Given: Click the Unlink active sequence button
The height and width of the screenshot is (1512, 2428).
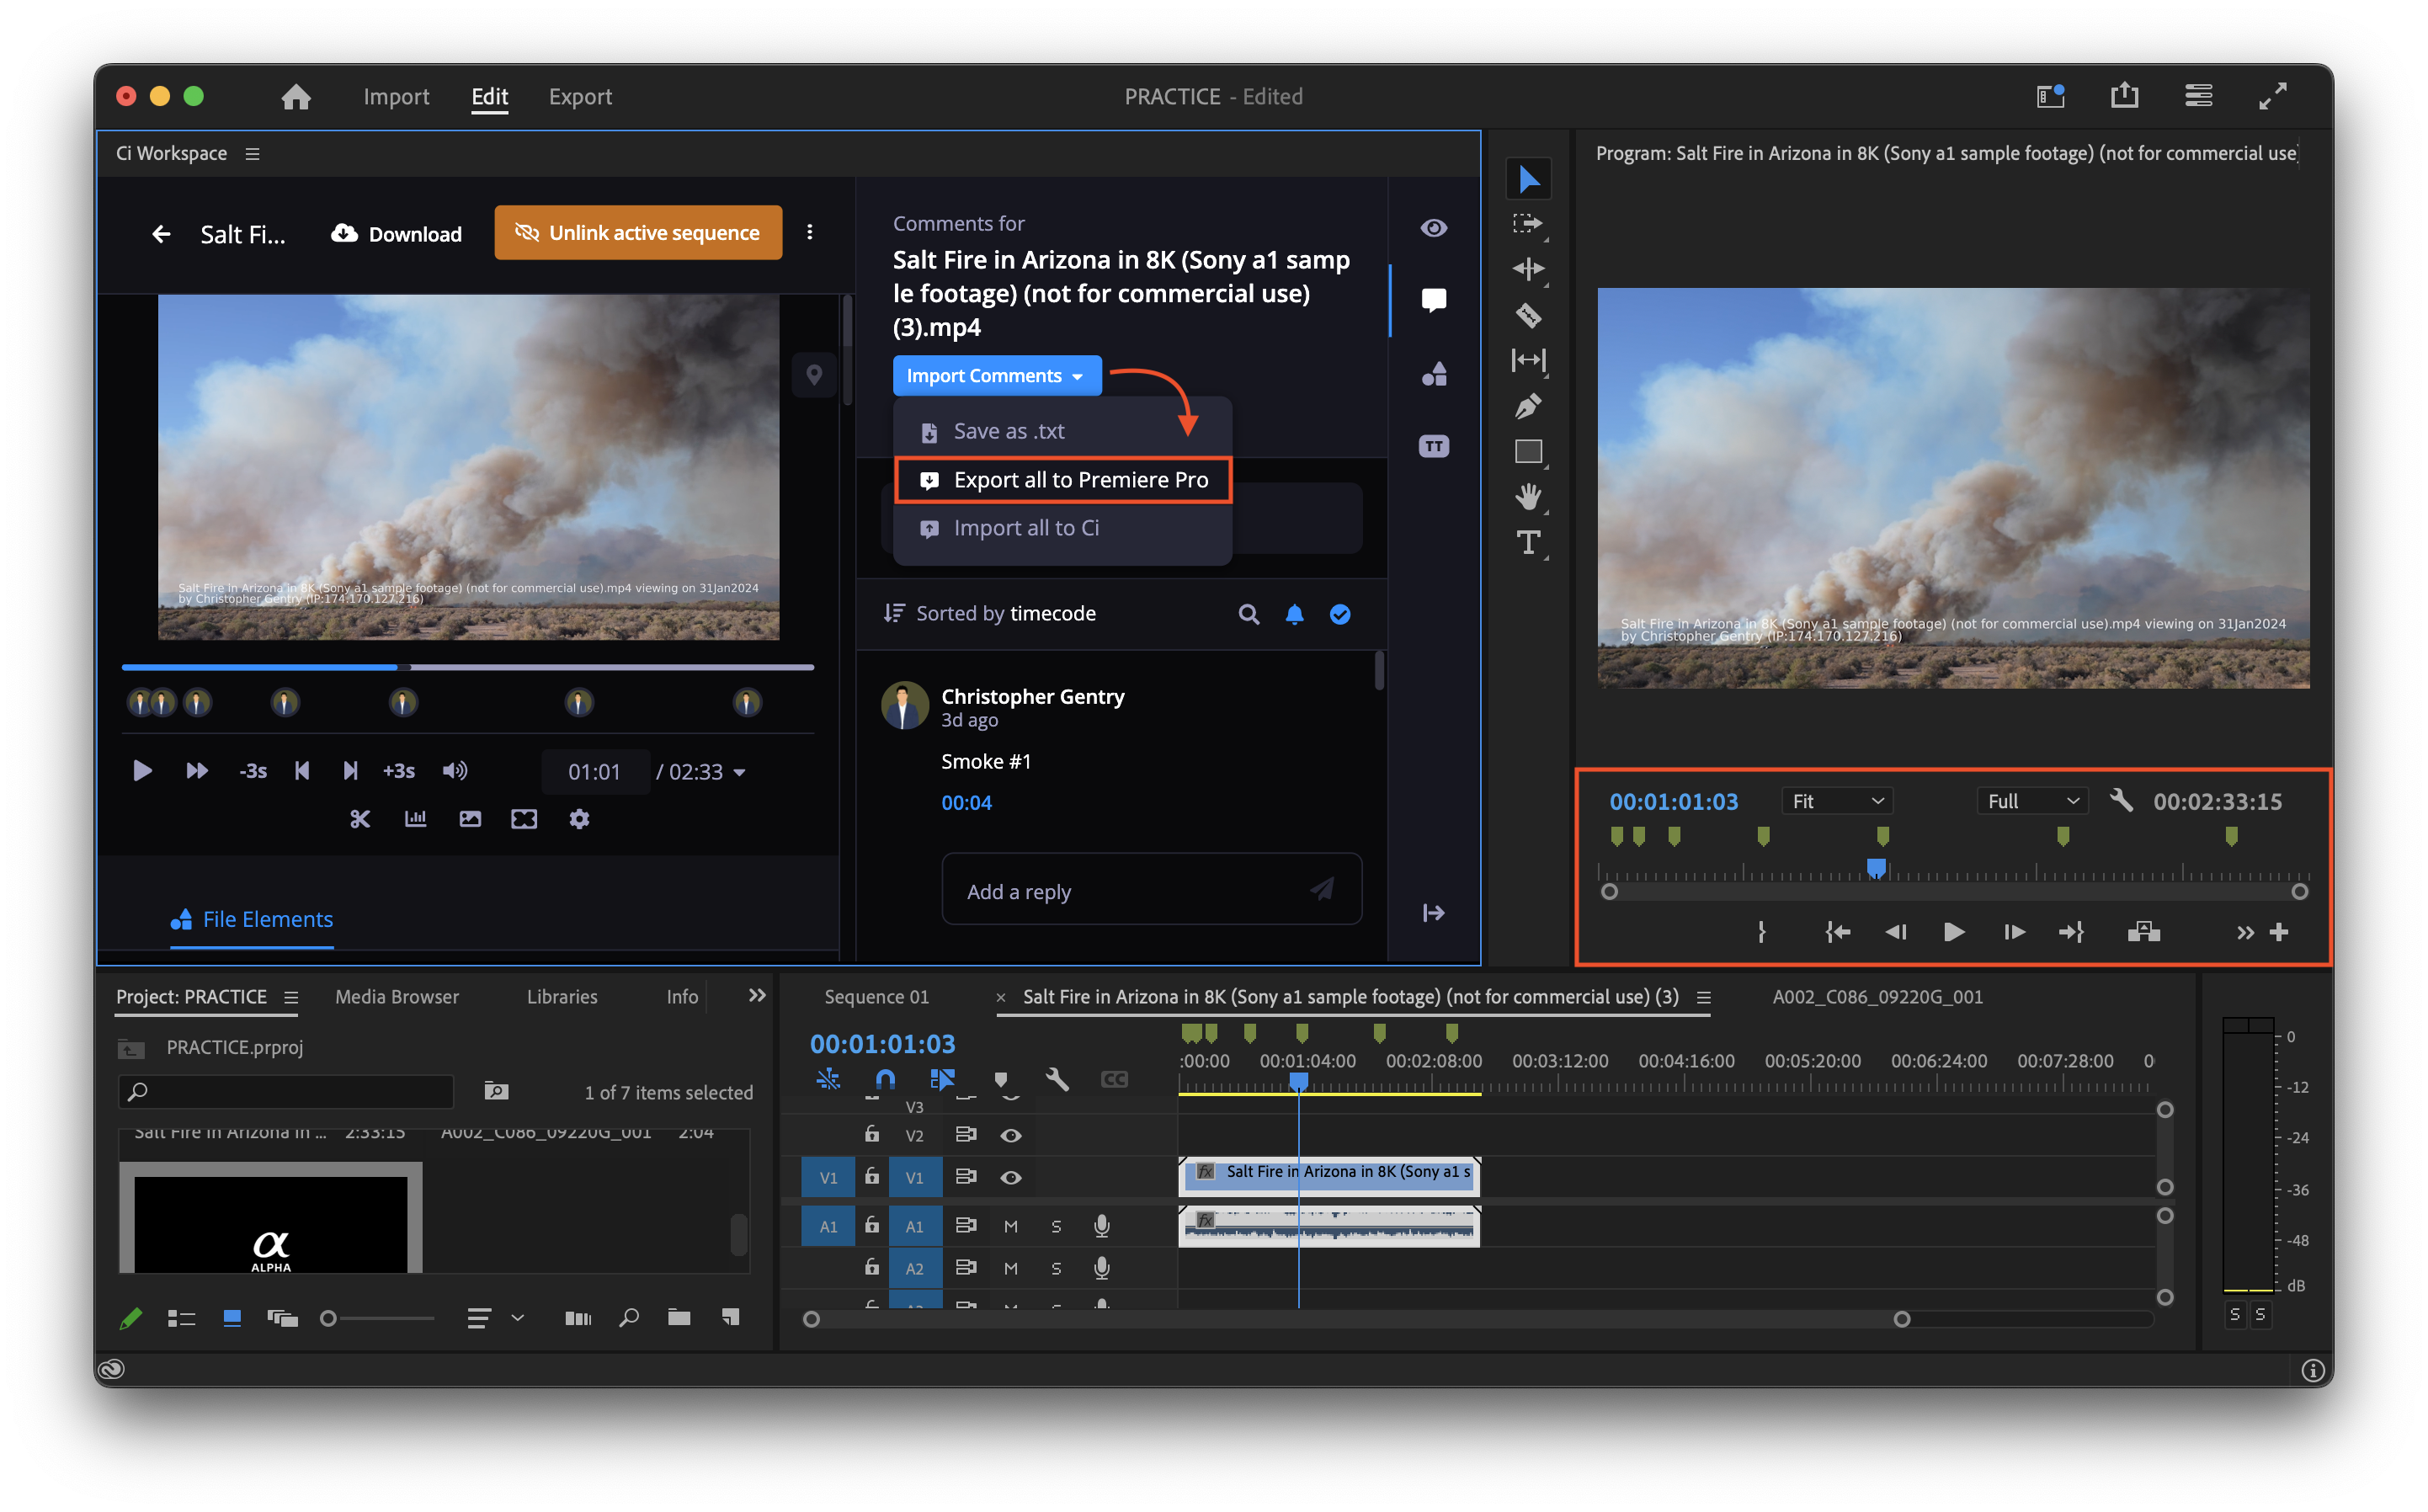Looking at the screenshot, I should click(x=638, y=232).
